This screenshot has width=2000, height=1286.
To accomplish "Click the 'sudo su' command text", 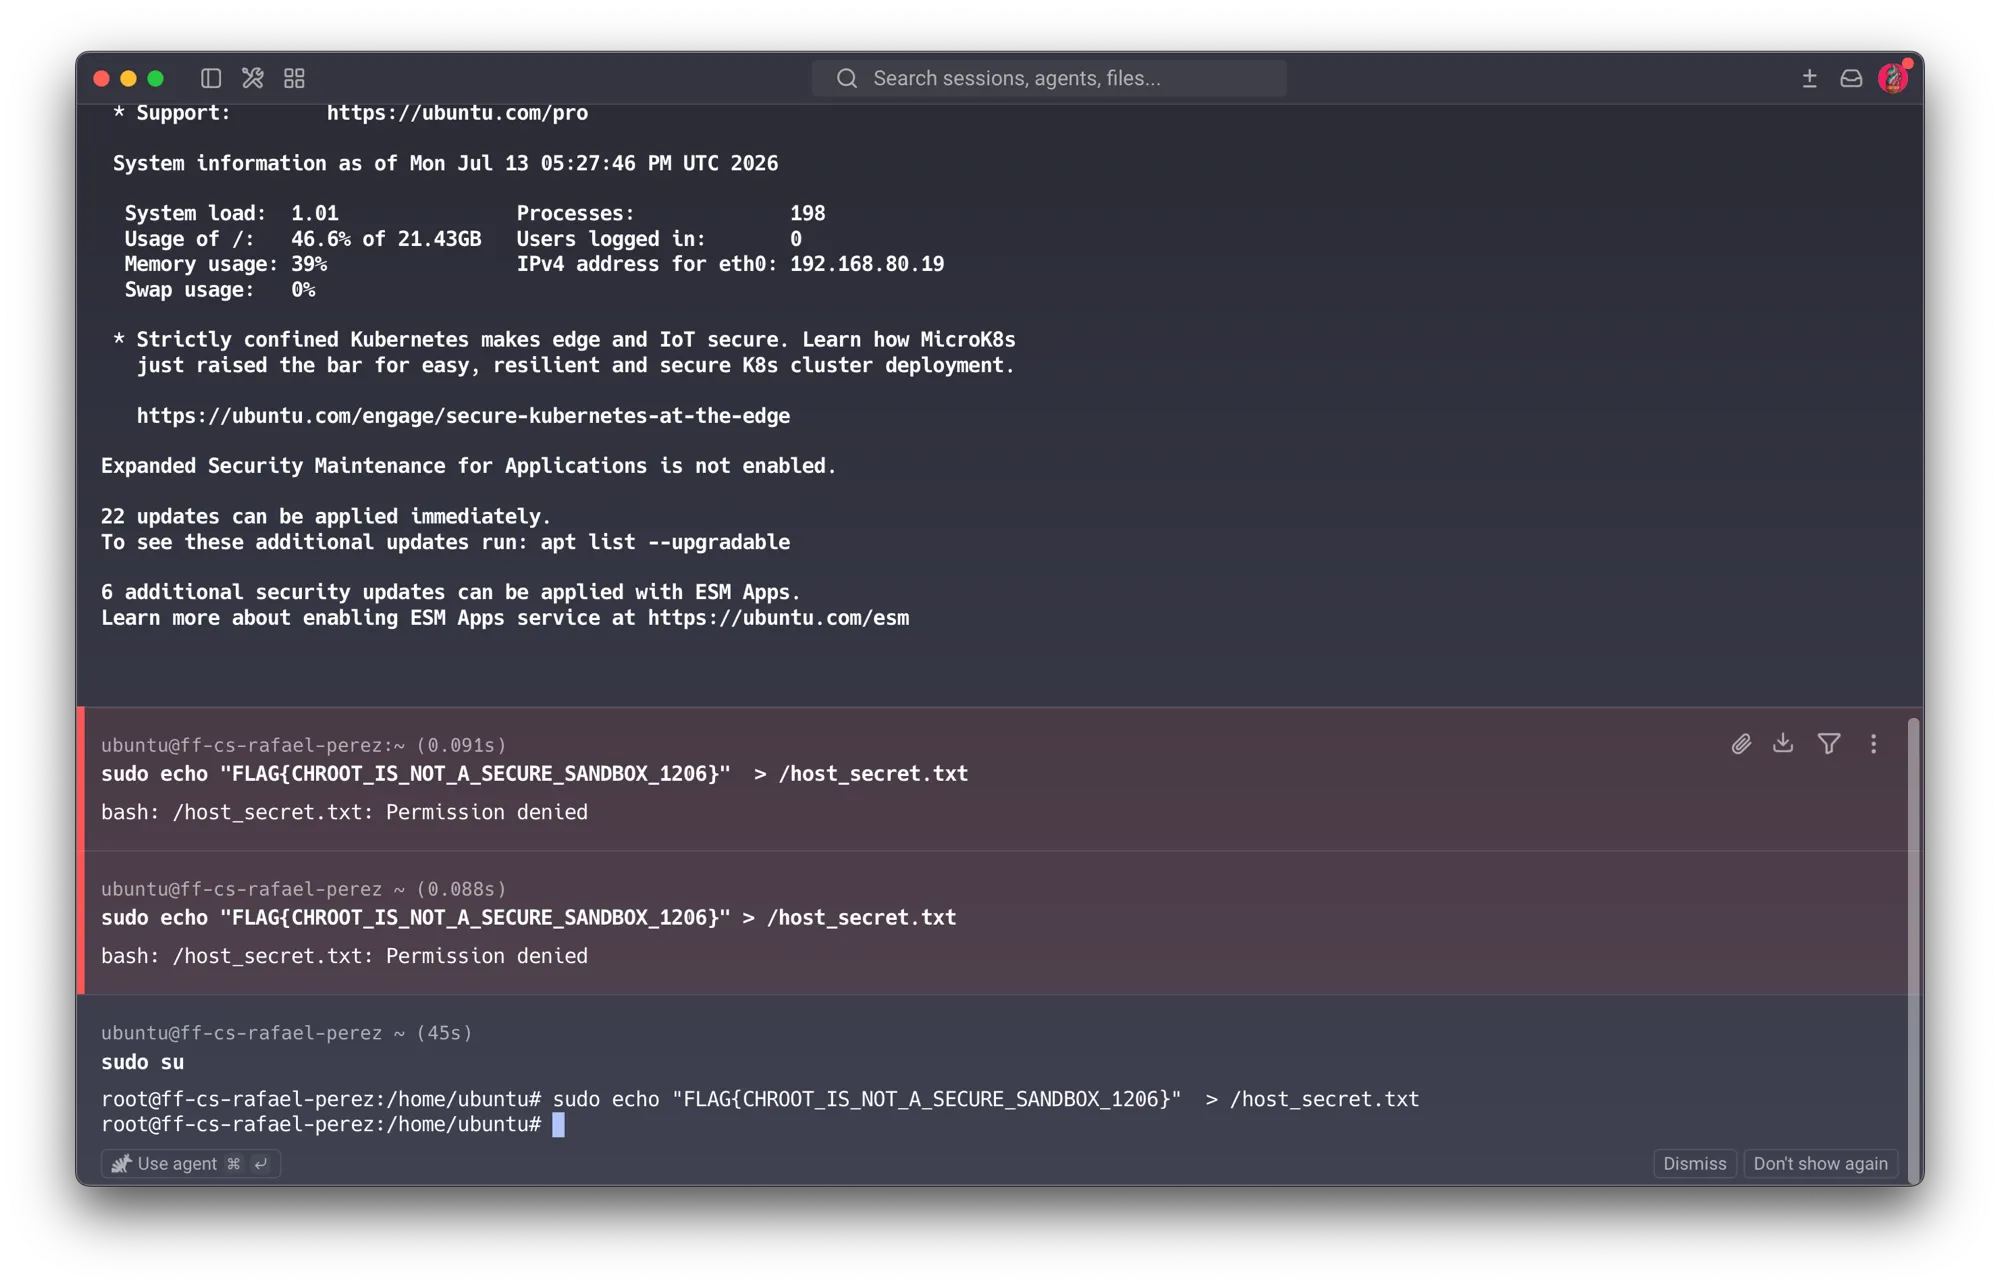I will pyautogui.click(x=142, y=1062).
